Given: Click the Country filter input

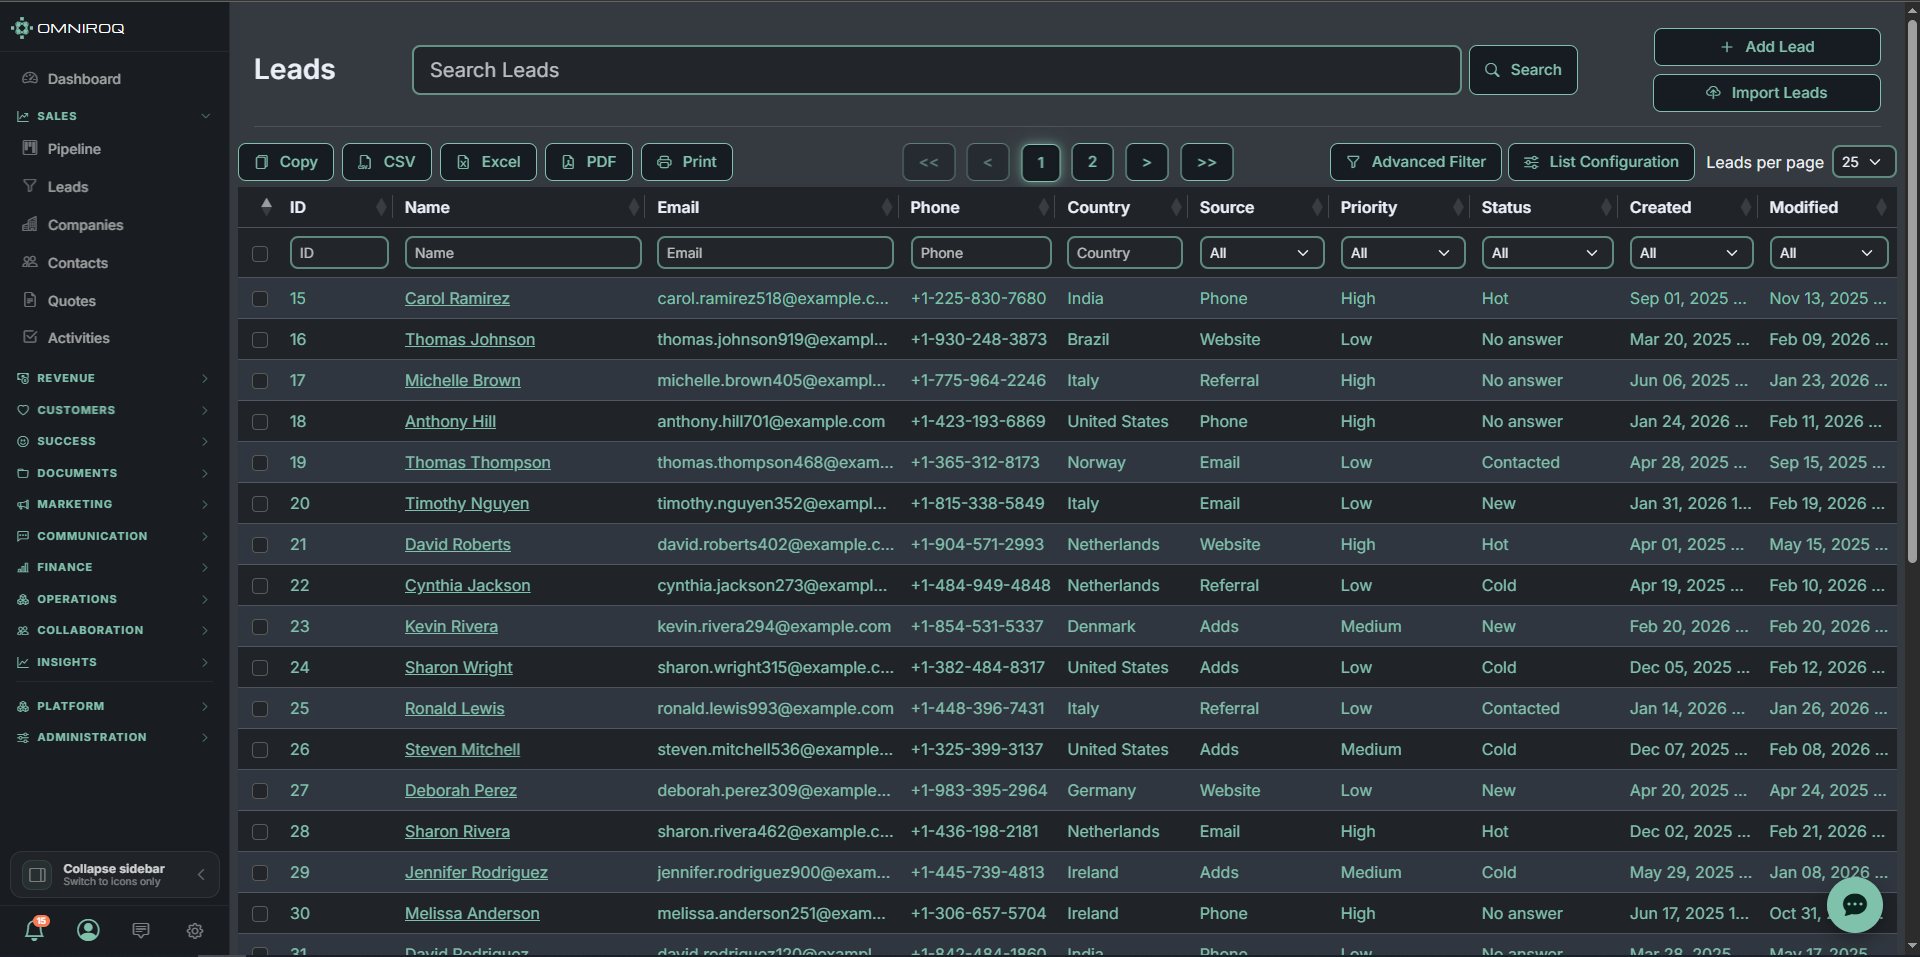Looking at the screenshot, I should pyautogui.click(x=1125, y=253).
